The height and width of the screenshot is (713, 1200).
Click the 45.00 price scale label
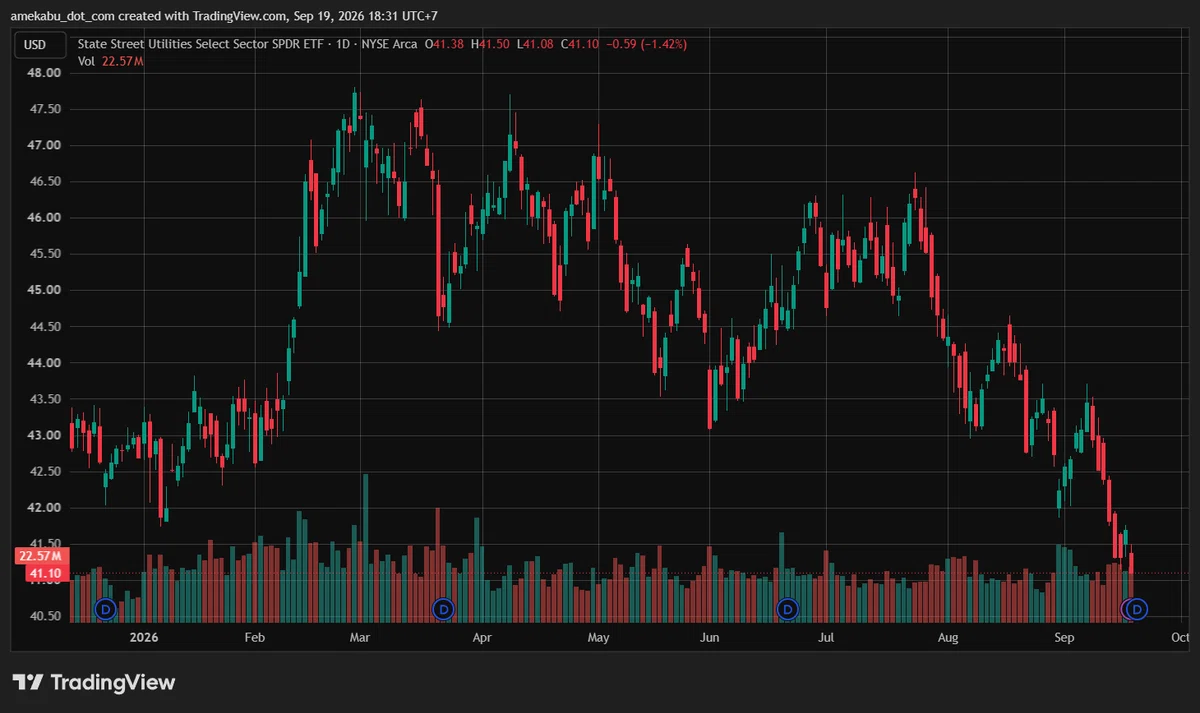pos(44,290)
